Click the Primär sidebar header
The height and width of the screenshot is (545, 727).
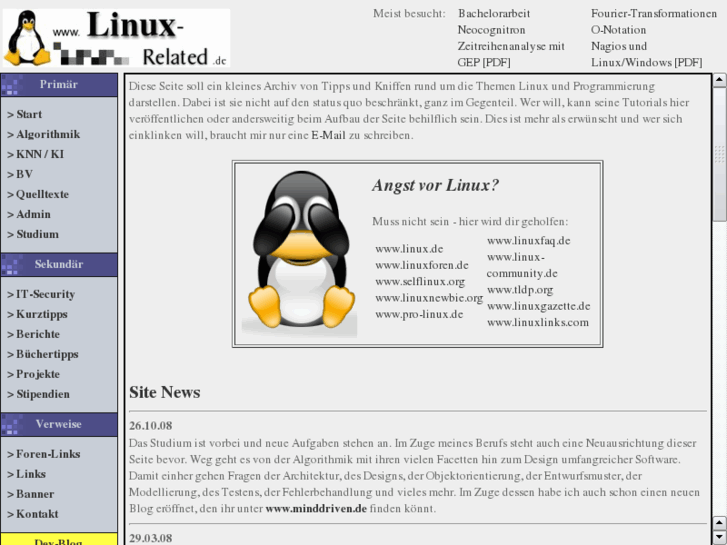tap(59, 84)
